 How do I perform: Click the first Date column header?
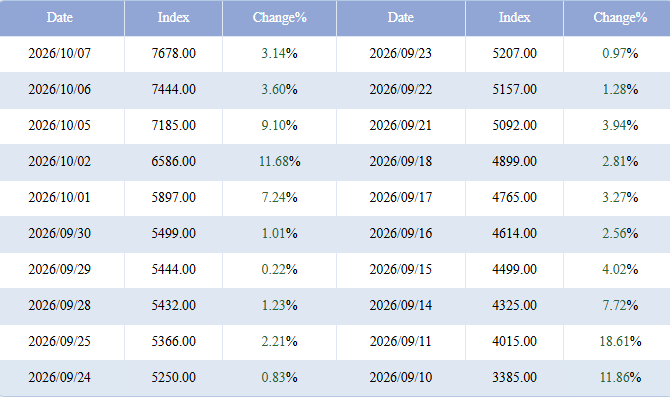point(60,18)
